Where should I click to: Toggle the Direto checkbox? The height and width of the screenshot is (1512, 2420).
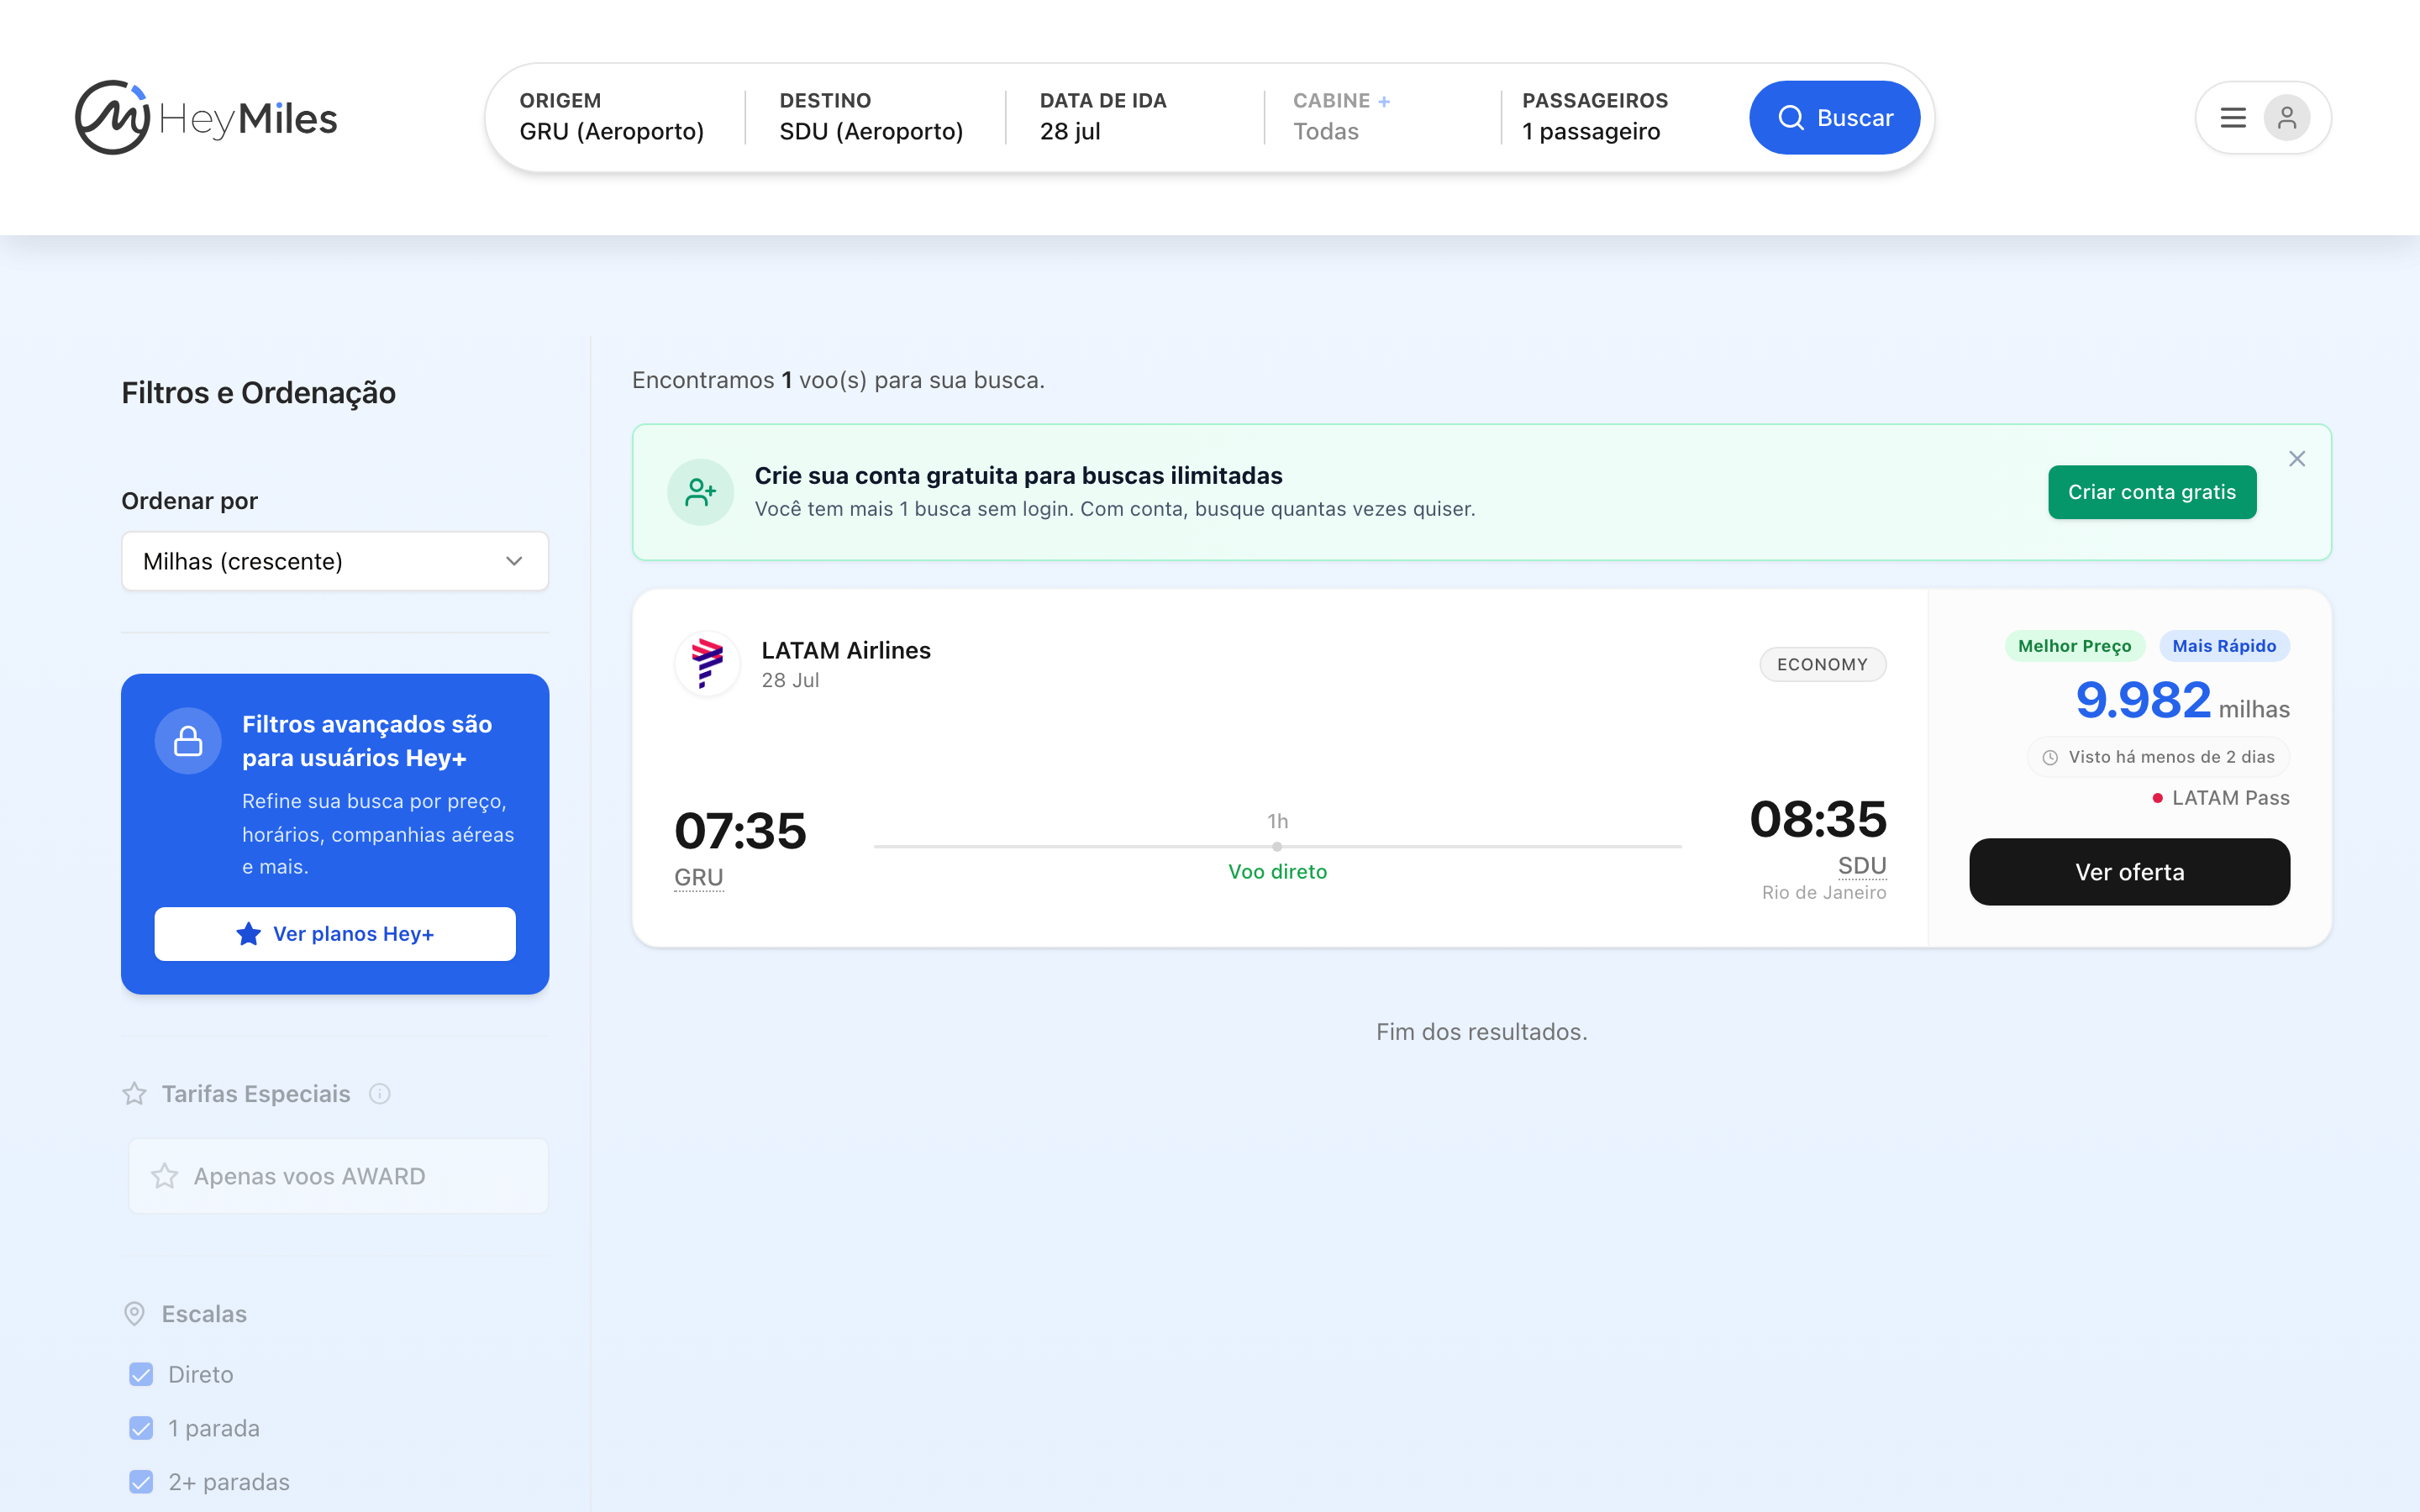pyautogui.click(x=141, y=1375)
